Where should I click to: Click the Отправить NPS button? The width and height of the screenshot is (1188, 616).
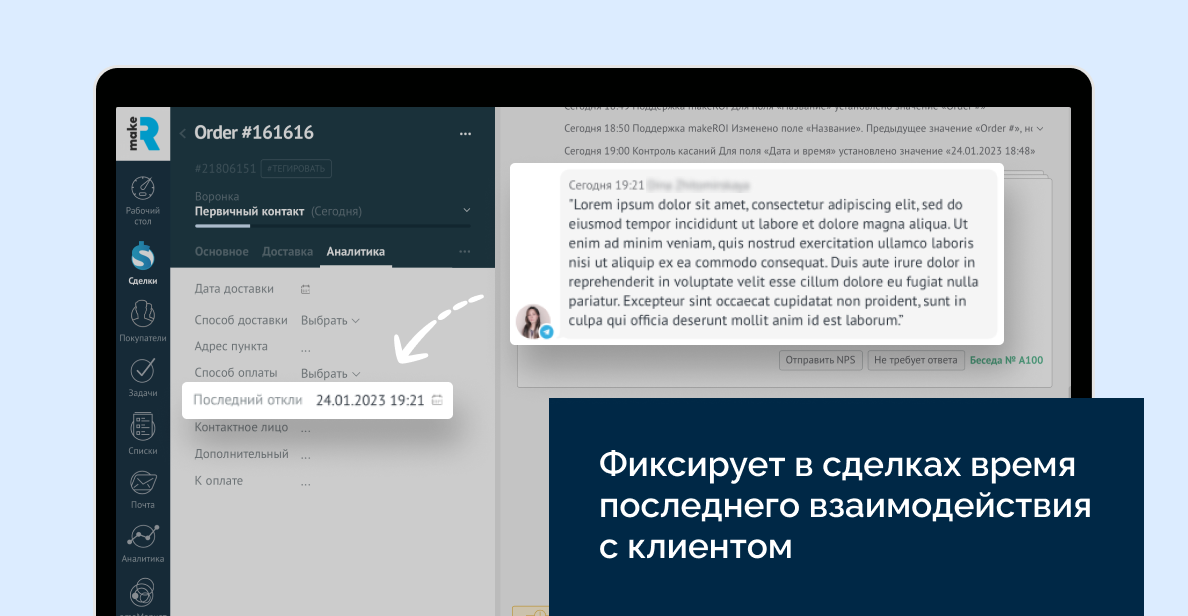click(x=820, y=360)
